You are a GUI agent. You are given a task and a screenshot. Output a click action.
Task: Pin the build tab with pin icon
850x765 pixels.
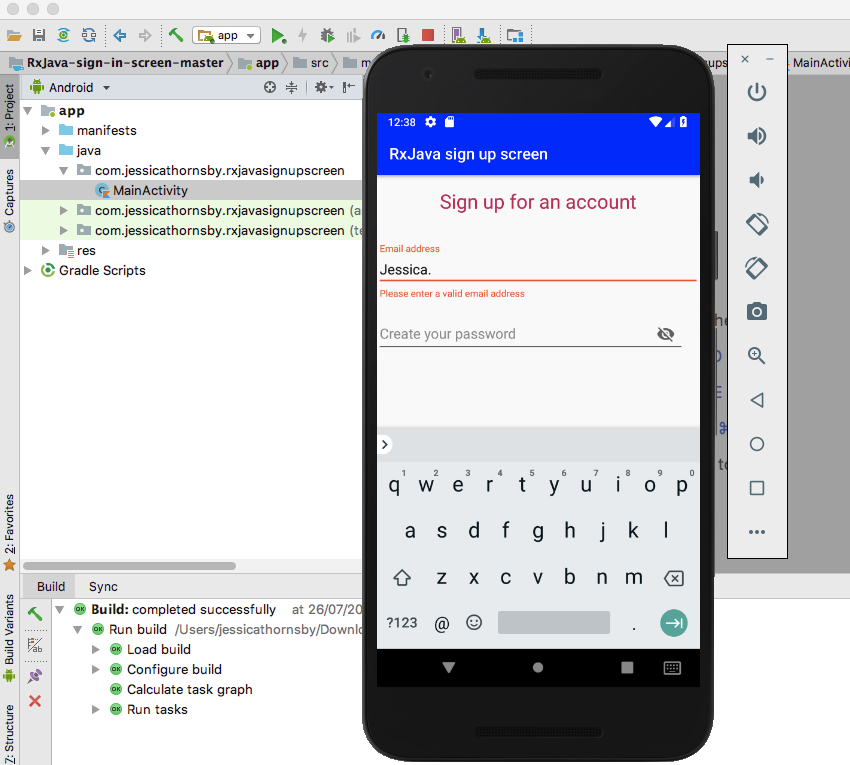point(35,676)
